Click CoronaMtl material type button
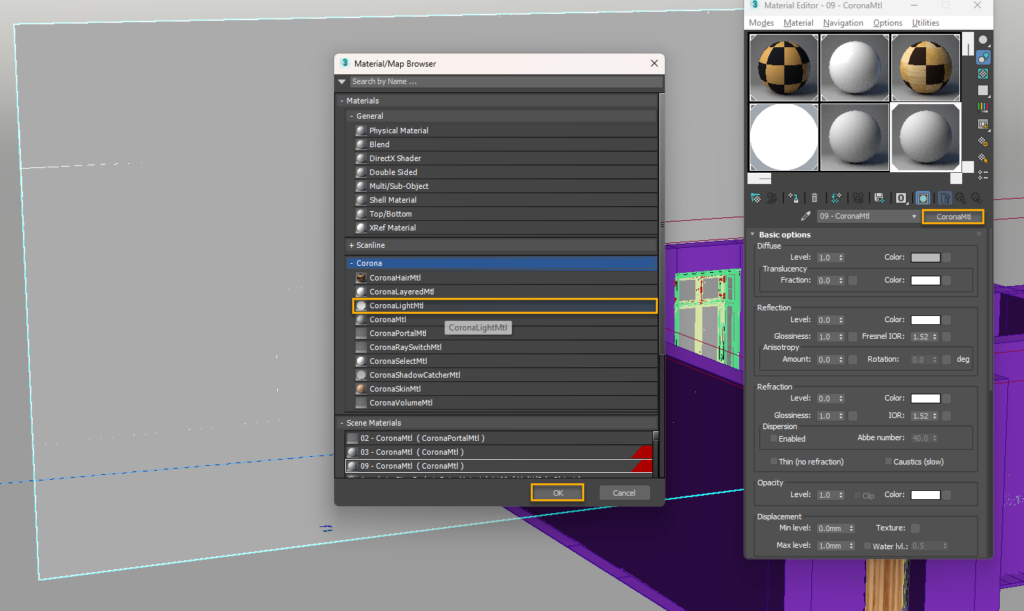This screenshot has height=611, width=1024. click(953, 216)
